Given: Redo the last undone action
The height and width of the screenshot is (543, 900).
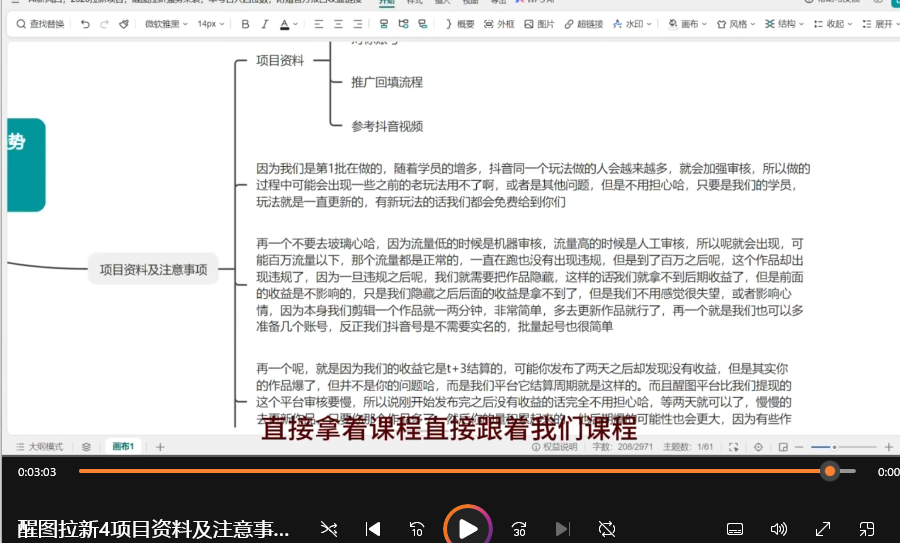Looking at the screenshot, I should [104, 24].
